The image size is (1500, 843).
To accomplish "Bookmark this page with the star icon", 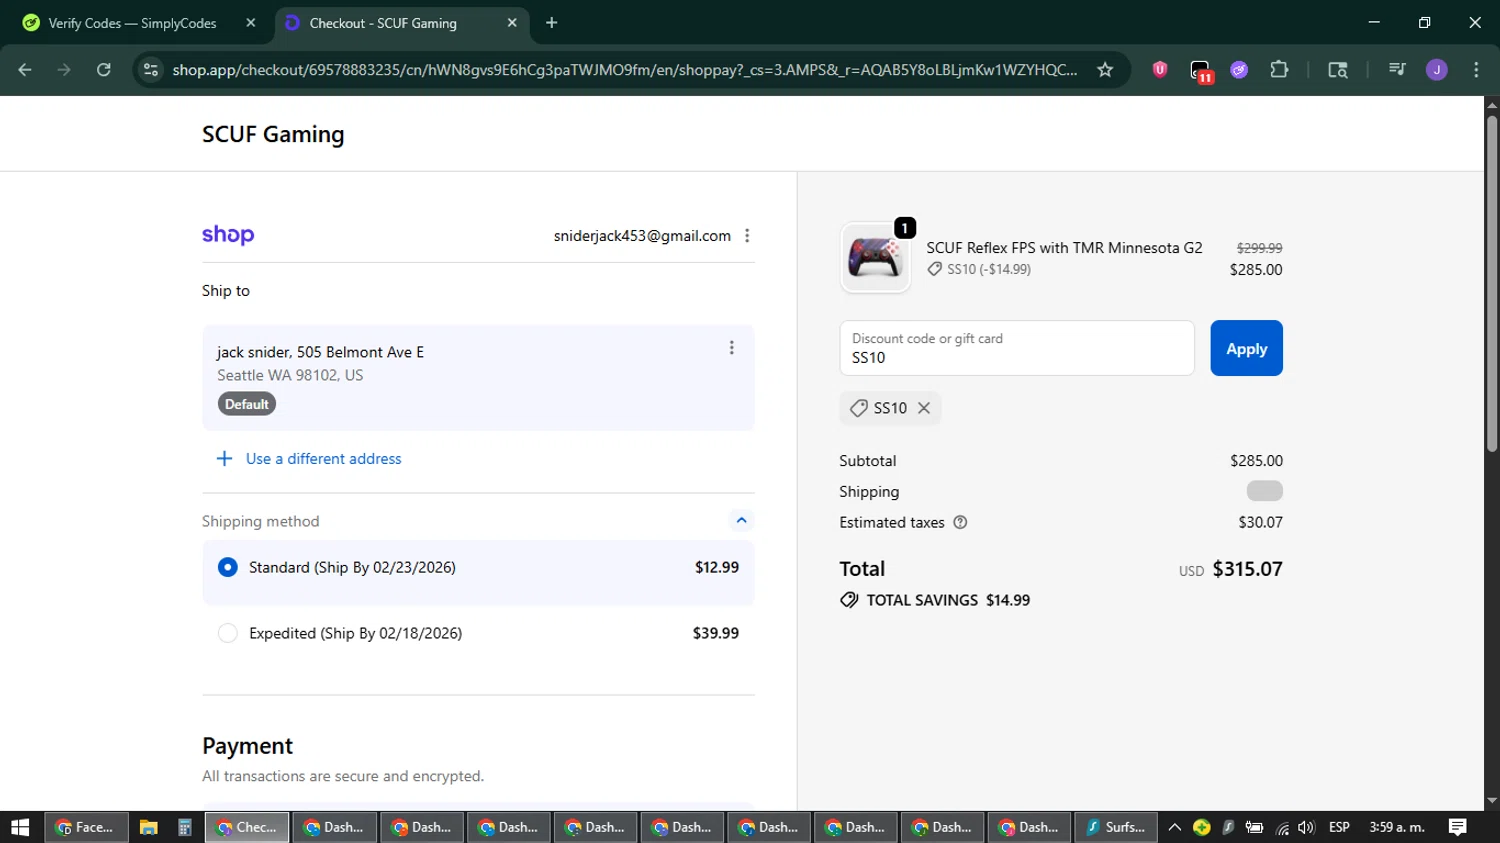I will pyautogui.click(x=1105, y=70).
